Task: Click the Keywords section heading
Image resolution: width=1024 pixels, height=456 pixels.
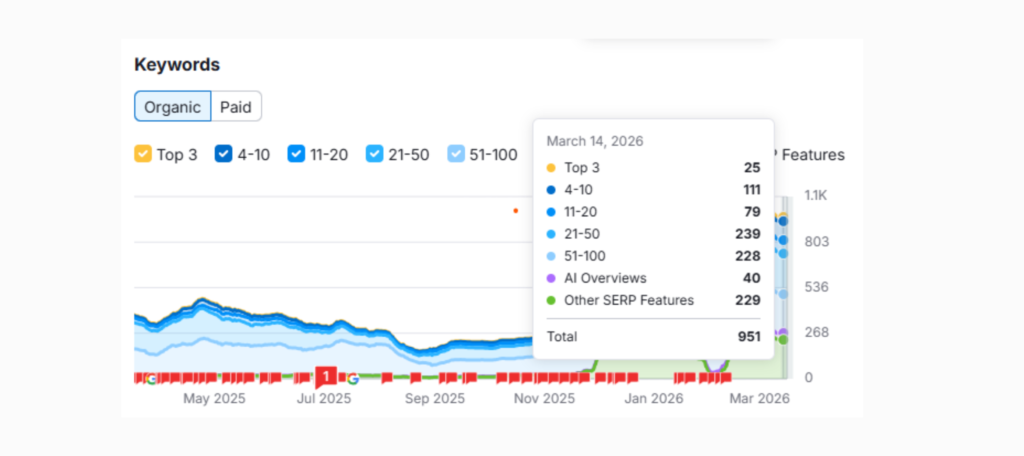Action: (x=177, y=65)
